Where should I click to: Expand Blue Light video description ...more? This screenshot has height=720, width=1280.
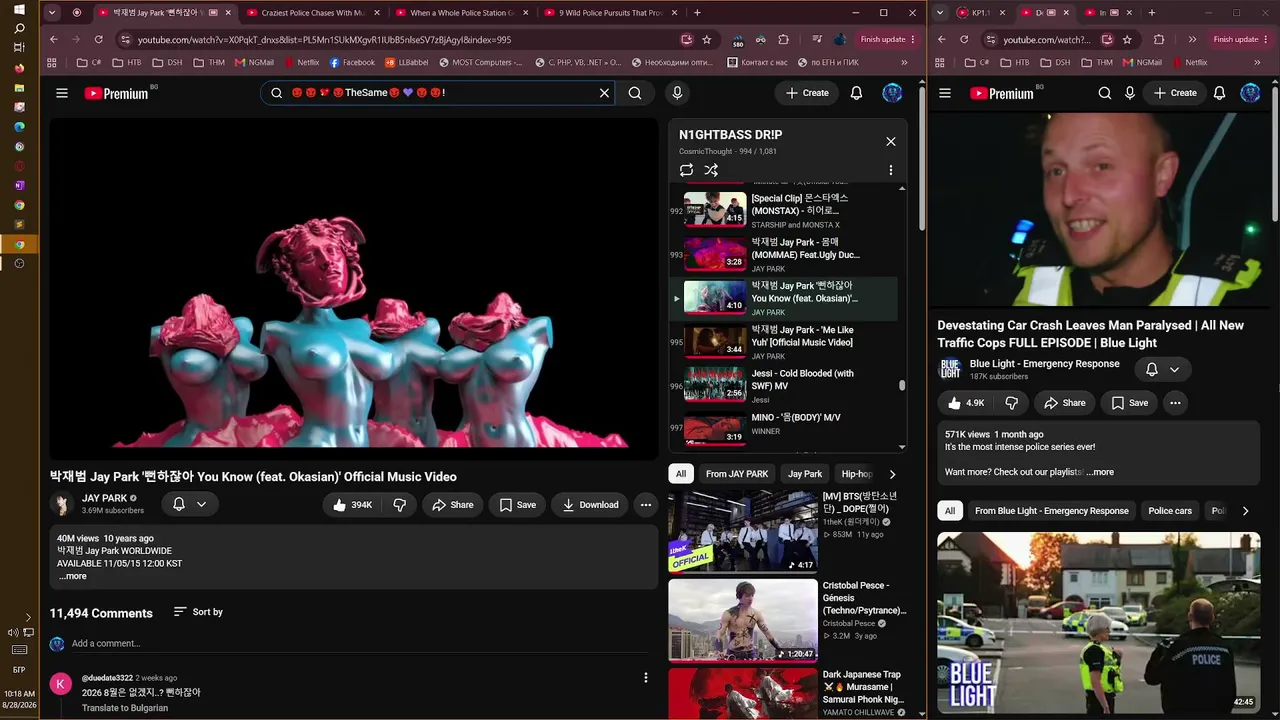pyautogui.click(x=1100, y=472)
